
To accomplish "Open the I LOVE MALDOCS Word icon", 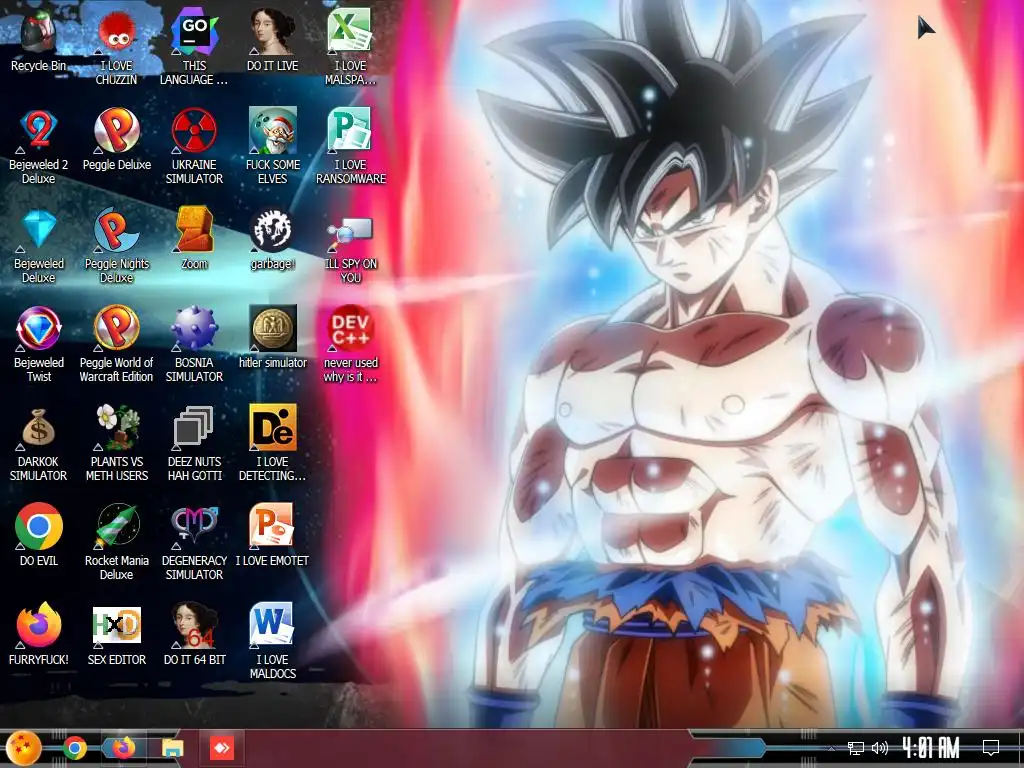I will tap(272, 626).
